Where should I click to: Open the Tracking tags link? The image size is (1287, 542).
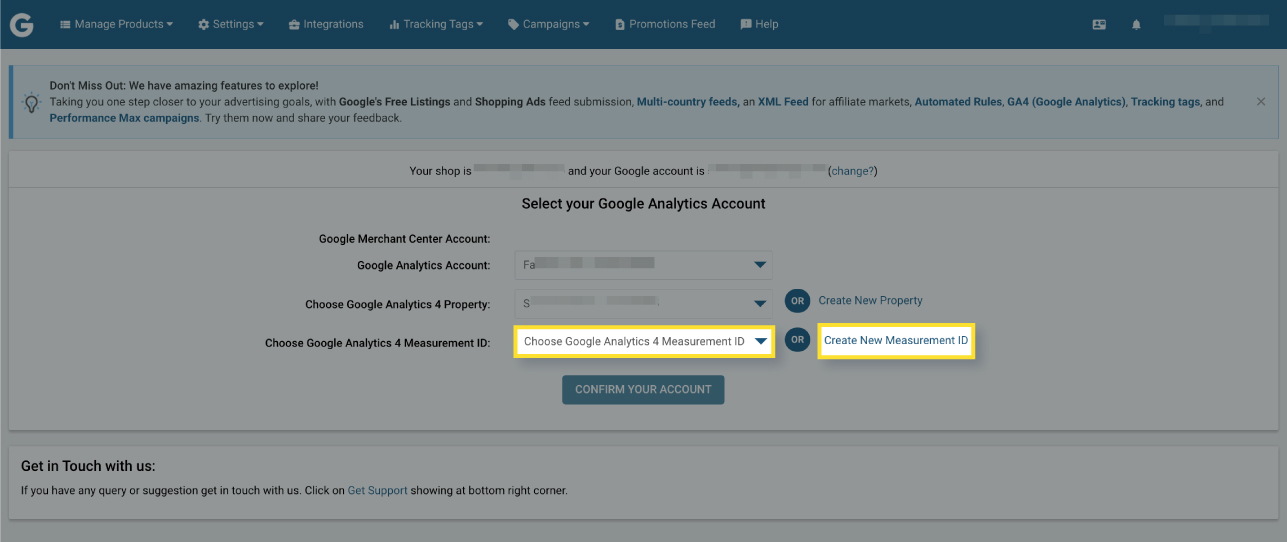coord(1167,102)
